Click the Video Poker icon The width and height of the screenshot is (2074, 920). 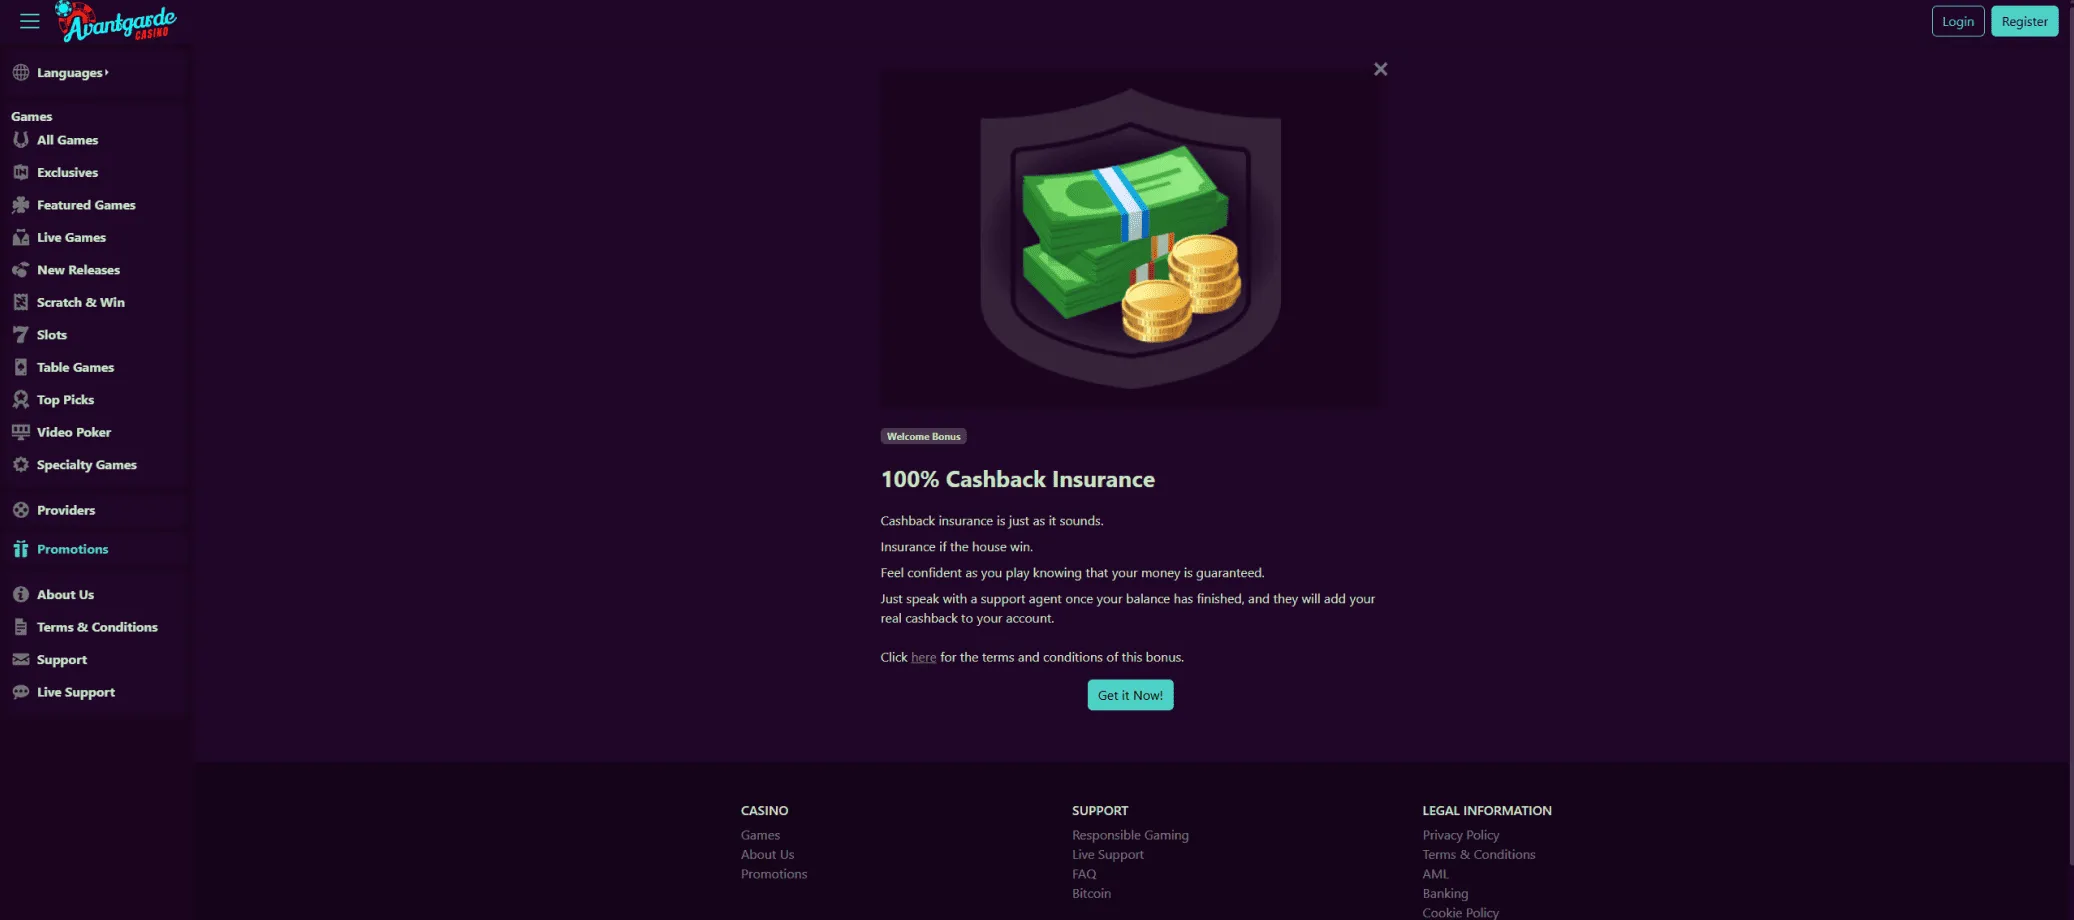pyautogui.click(x=21, y=433)
